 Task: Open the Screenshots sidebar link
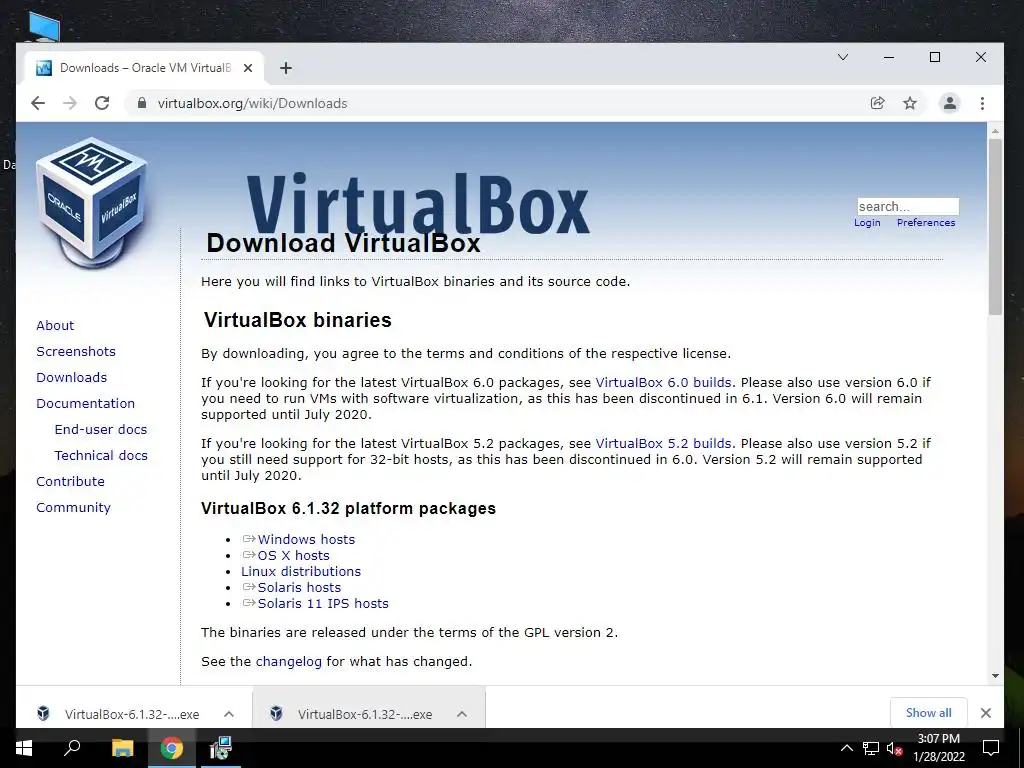click(76, 351)
